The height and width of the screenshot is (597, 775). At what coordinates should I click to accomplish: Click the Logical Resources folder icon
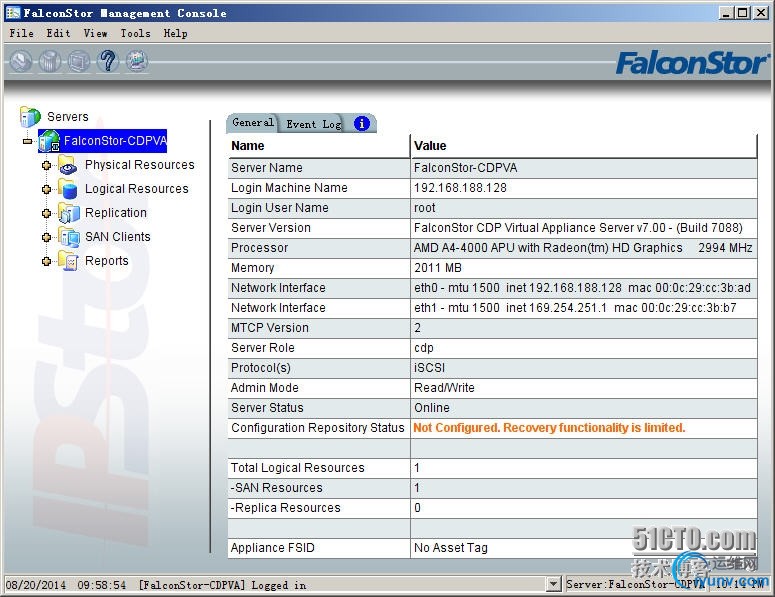point(67,188)
